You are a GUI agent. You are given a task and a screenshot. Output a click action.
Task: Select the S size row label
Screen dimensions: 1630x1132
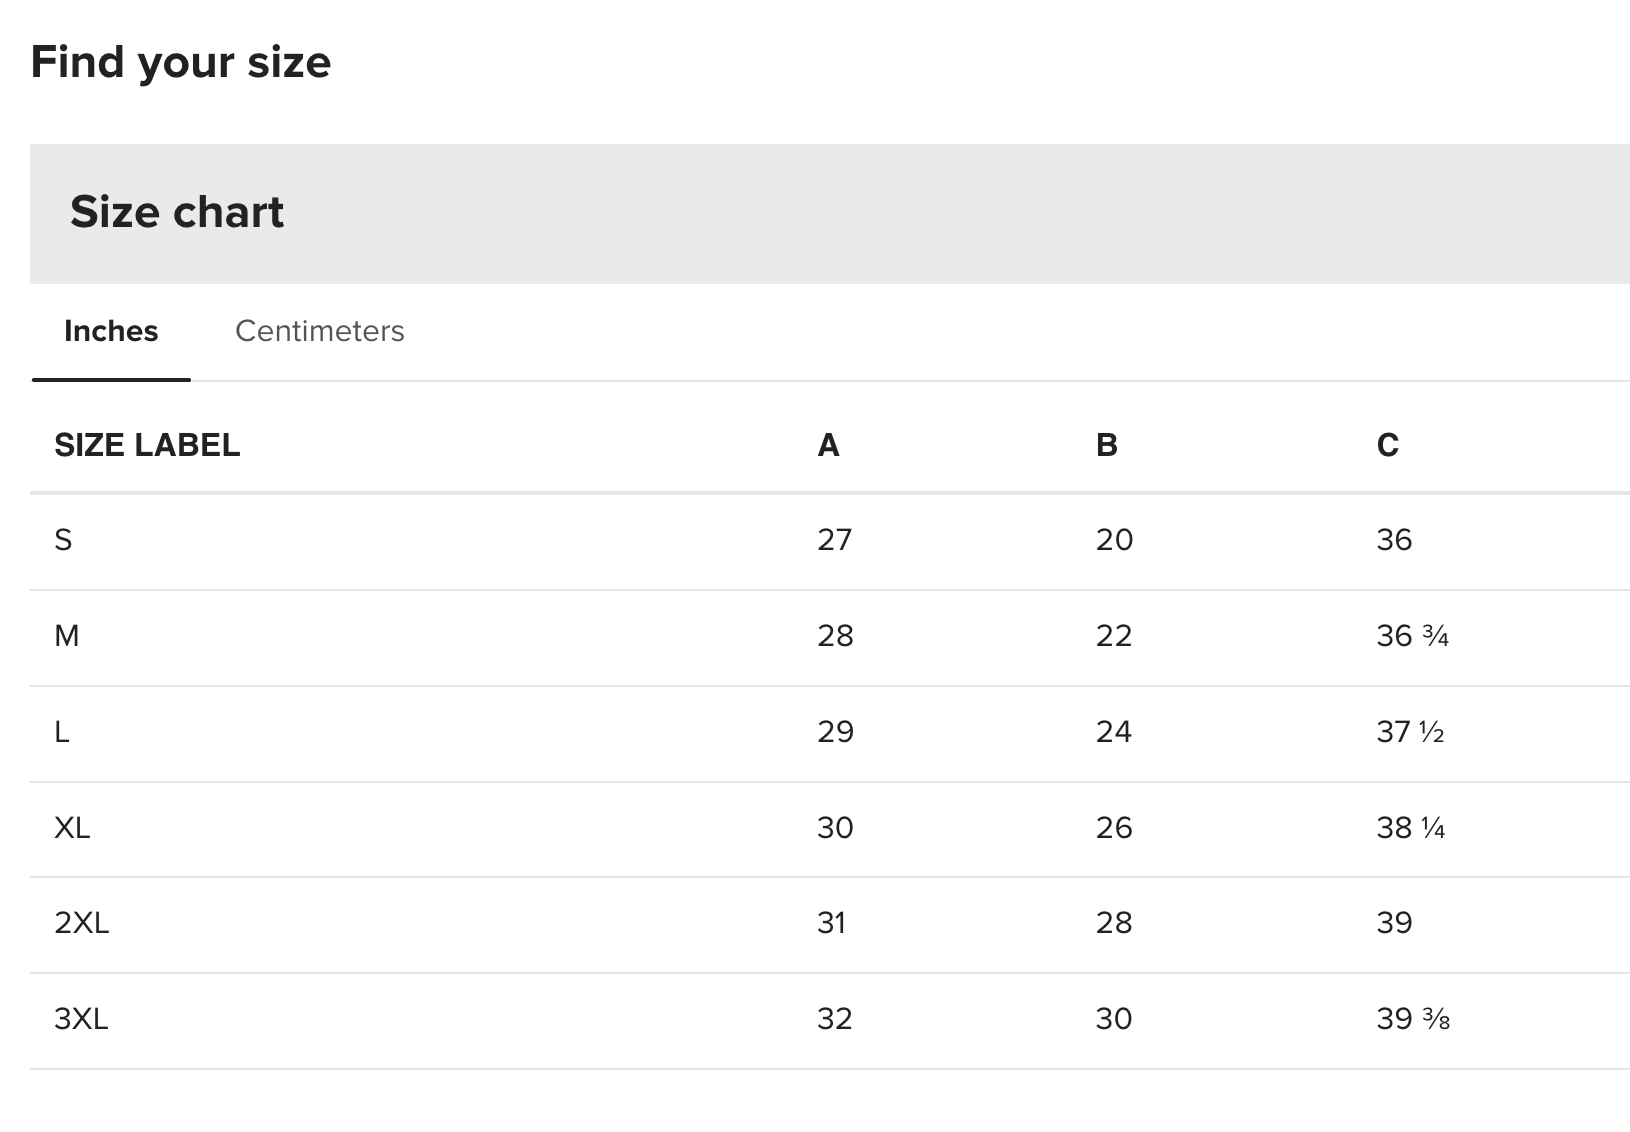(x=63, y=540)
